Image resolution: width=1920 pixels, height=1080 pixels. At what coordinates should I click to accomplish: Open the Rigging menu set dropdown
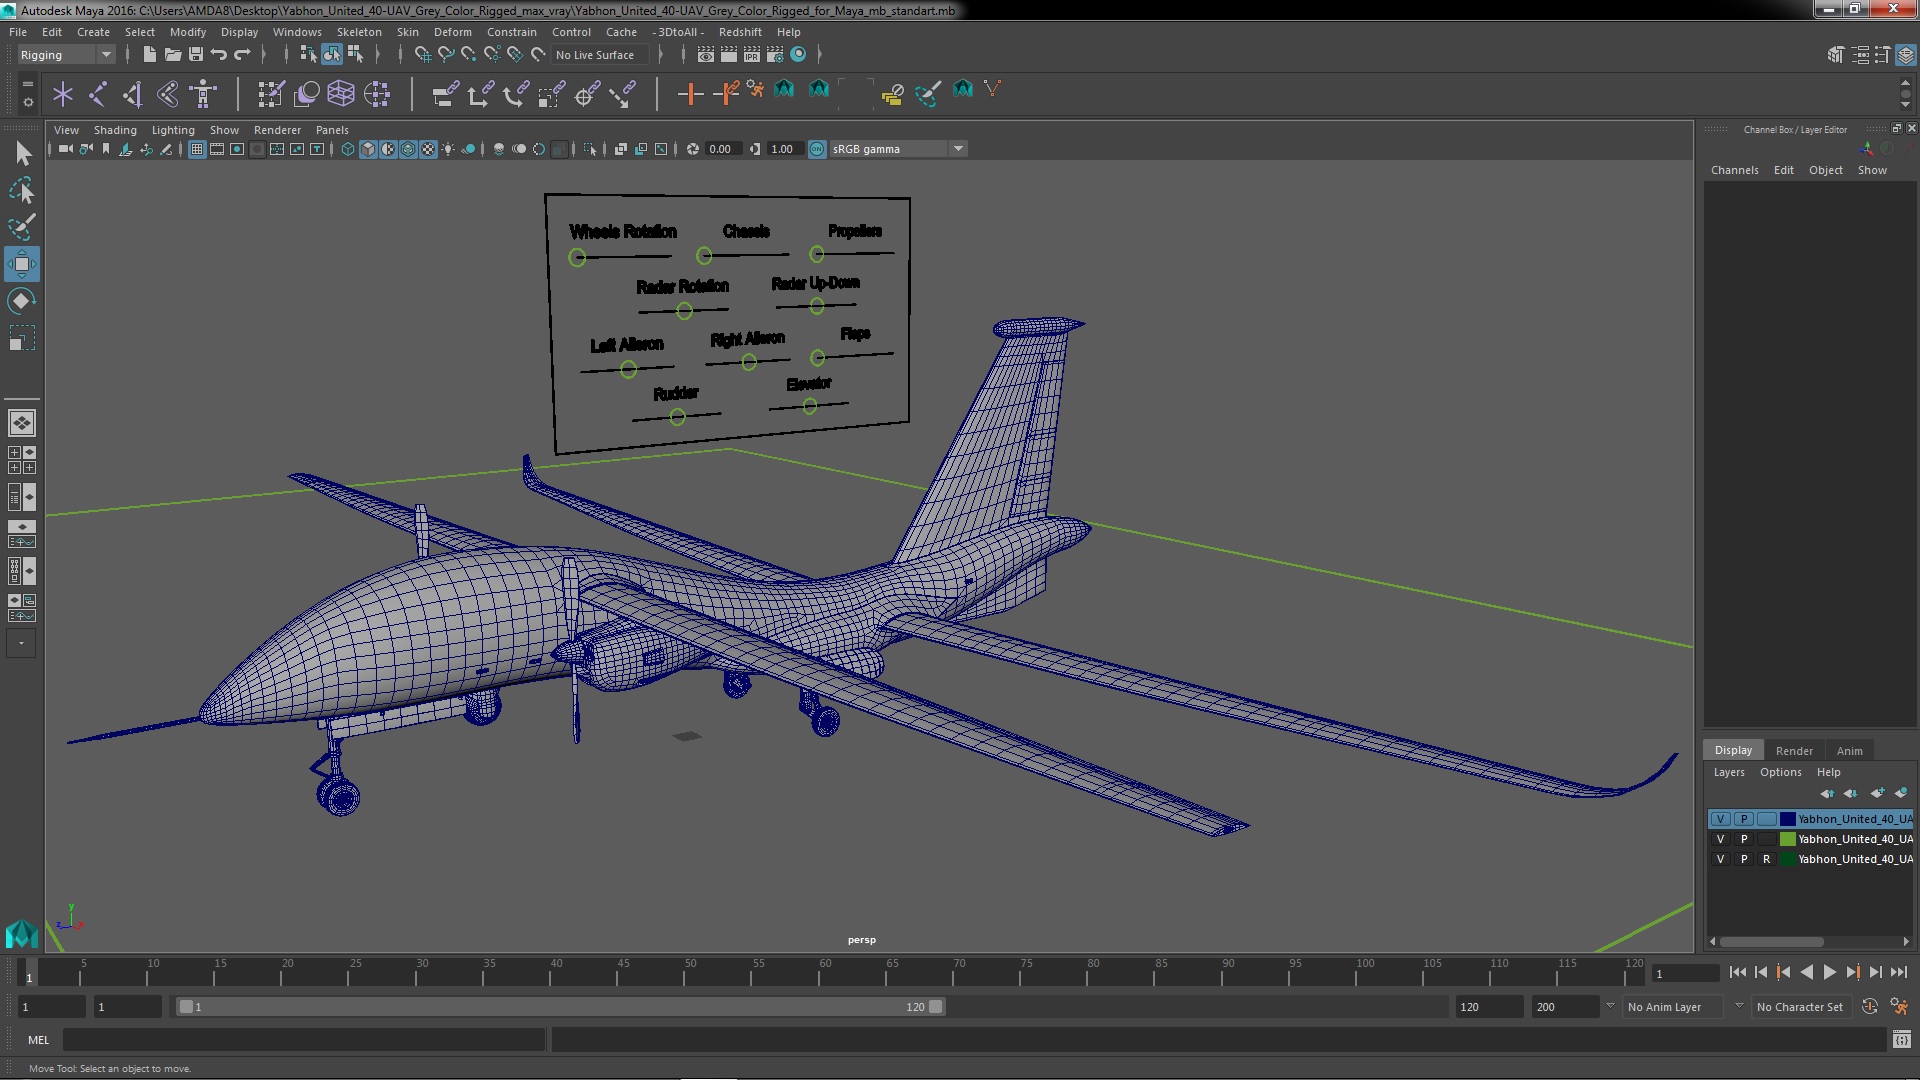point(65,55)
